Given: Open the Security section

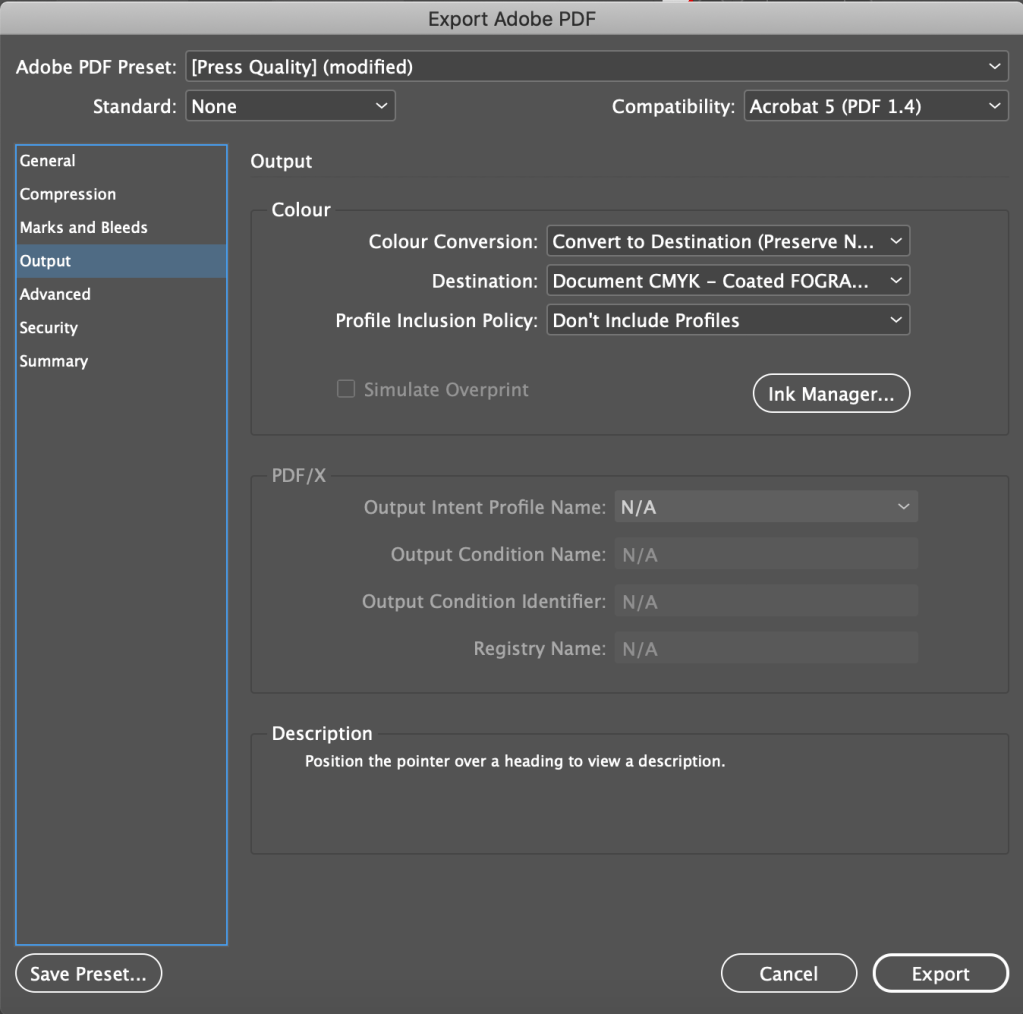Looking at the screenshot, I should [x=49, y=328].
